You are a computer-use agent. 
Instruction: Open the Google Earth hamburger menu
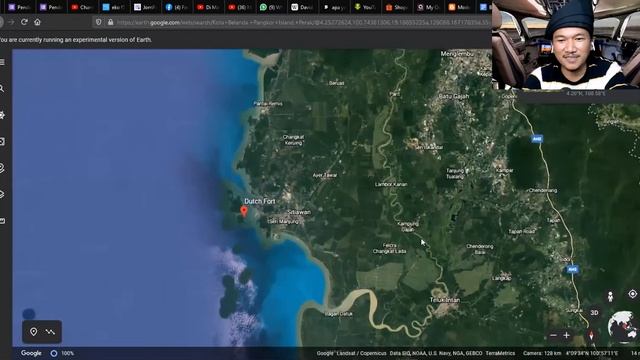coord(2,62)
